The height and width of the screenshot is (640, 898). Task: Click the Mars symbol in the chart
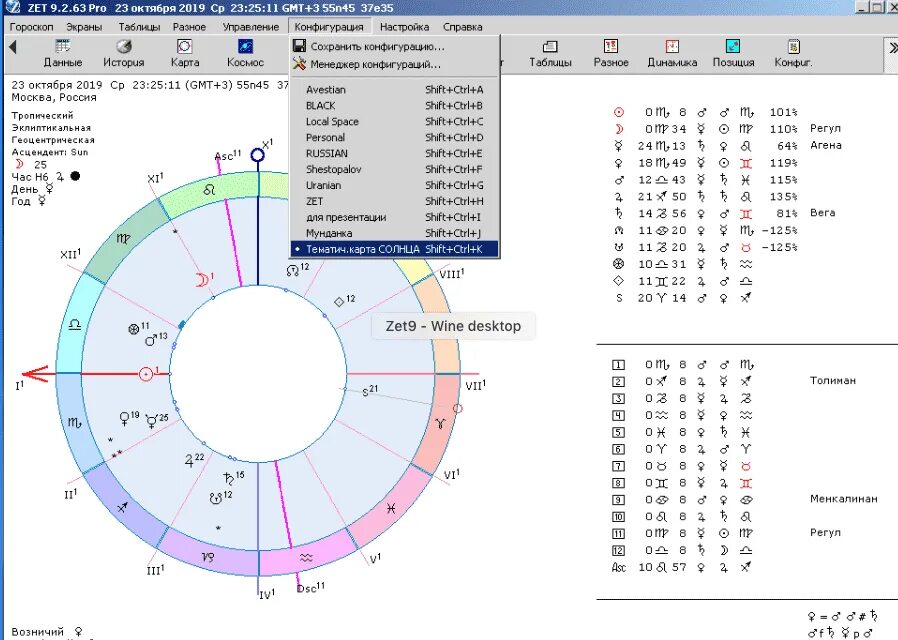[x=151, y=341]
